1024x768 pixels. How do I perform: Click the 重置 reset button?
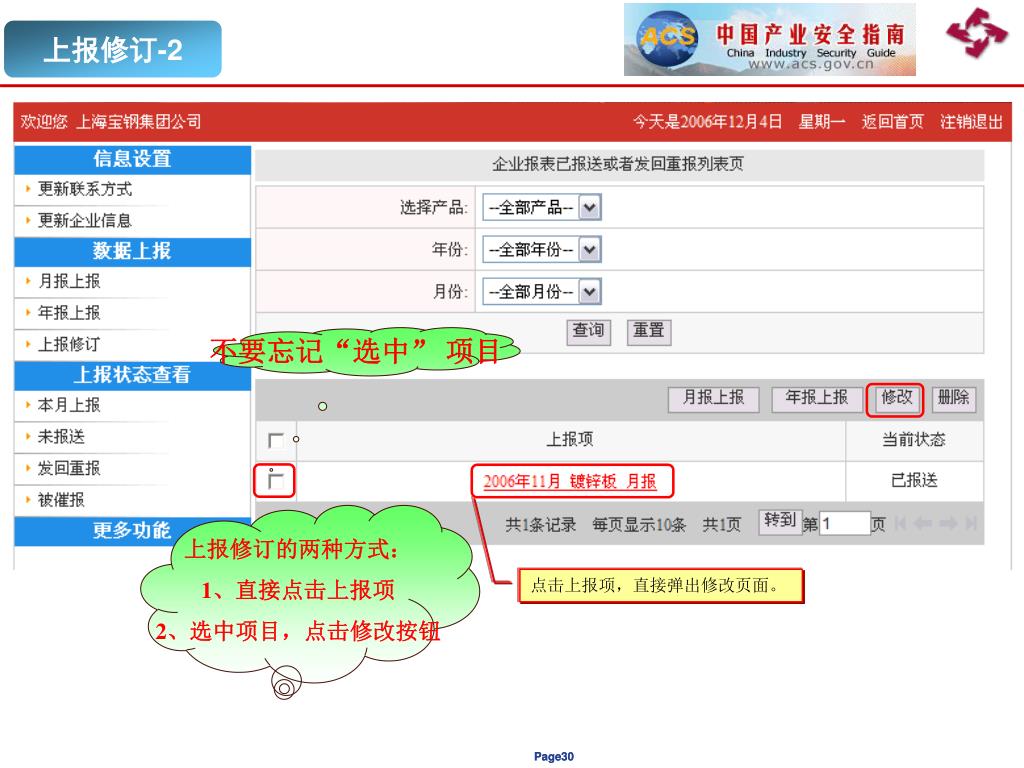(x=648, y=331)
